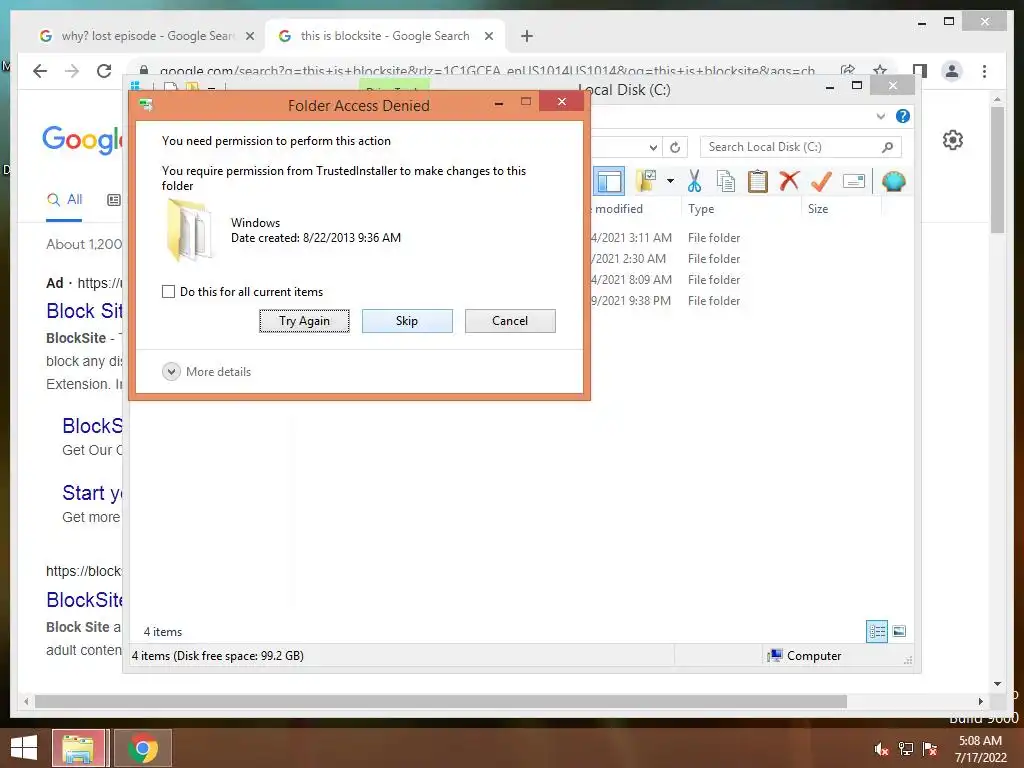Switch to details view in Explorer

[876, 631]
